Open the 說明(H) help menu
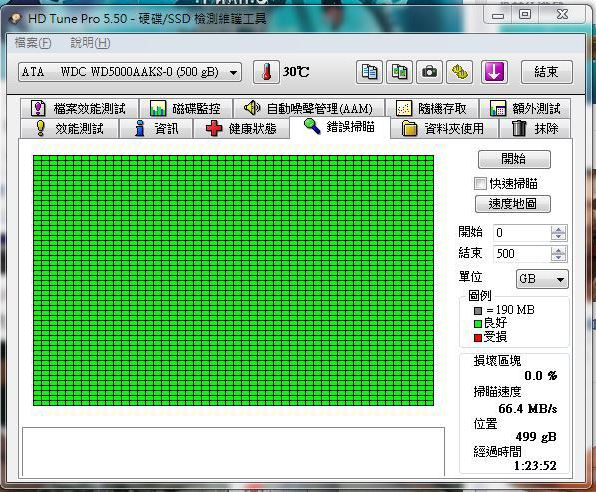This screenshot has width=596, height=492. point(90,43)
